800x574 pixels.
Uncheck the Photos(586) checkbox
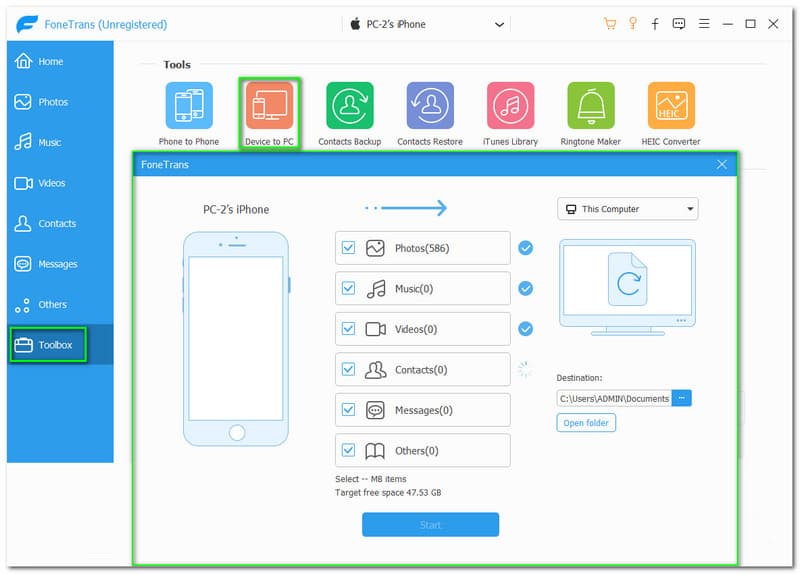(x=348, y=248)
